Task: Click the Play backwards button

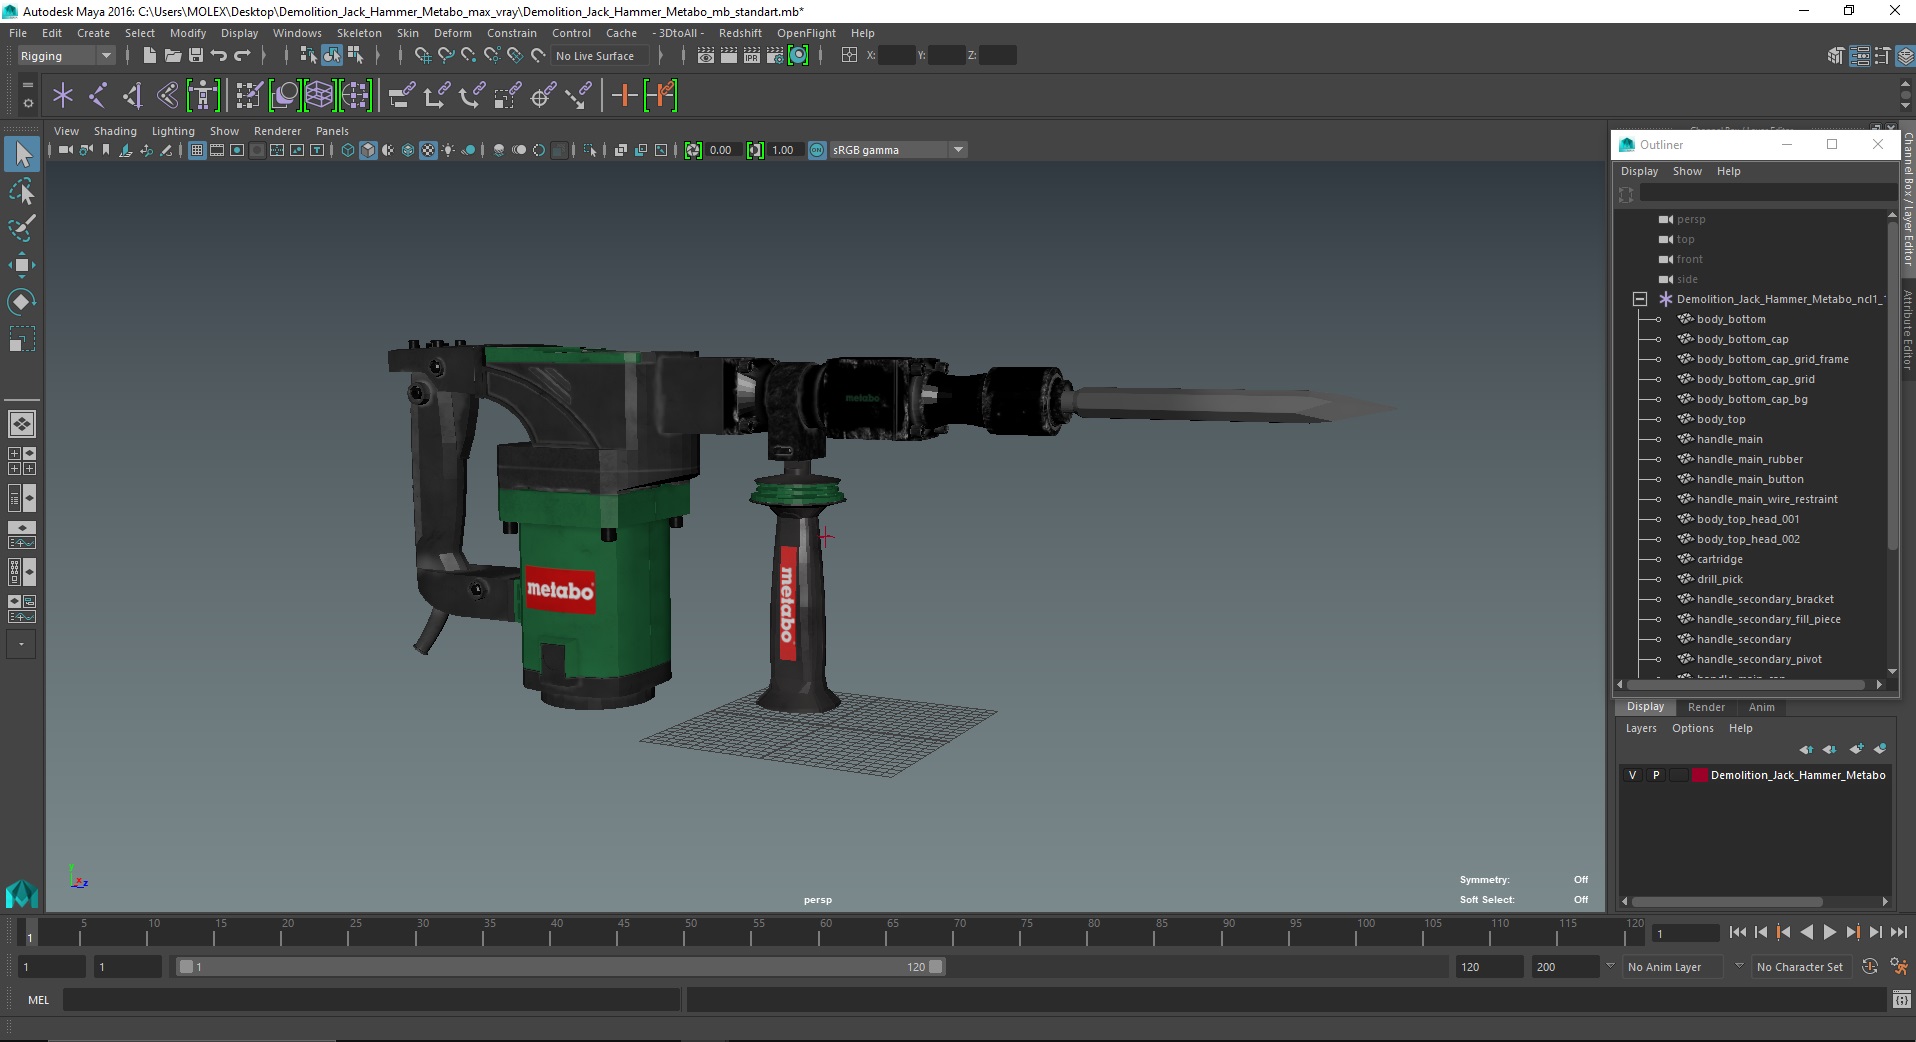Action: point(1806,932)
